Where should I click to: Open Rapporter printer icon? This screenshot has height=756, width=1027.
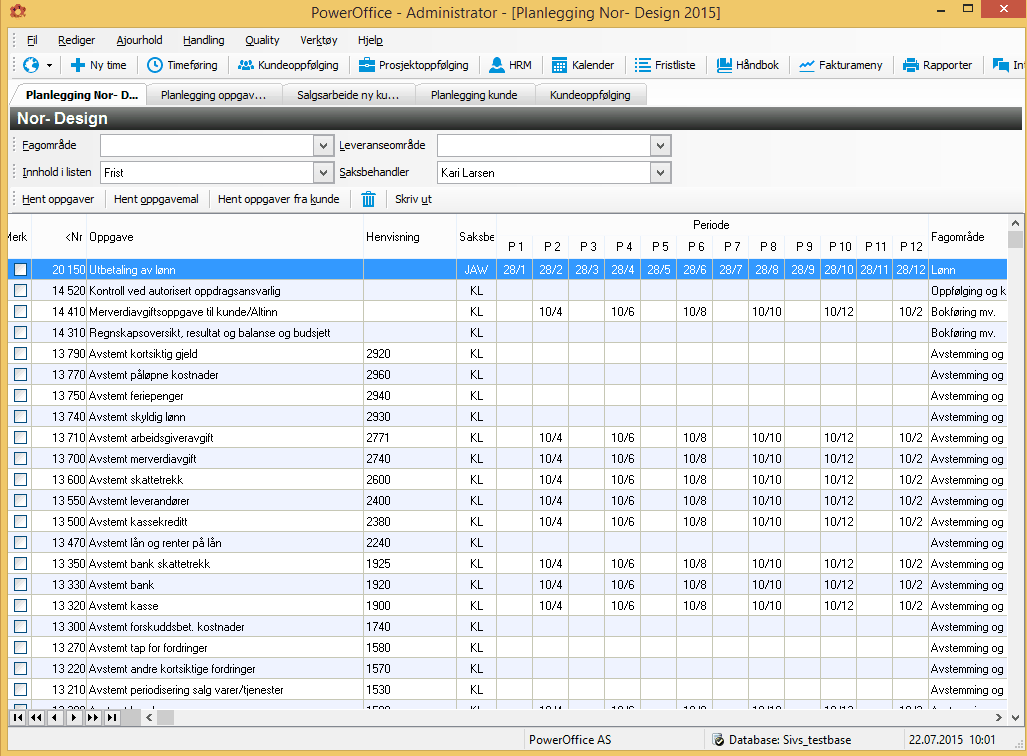pos(910,65)
